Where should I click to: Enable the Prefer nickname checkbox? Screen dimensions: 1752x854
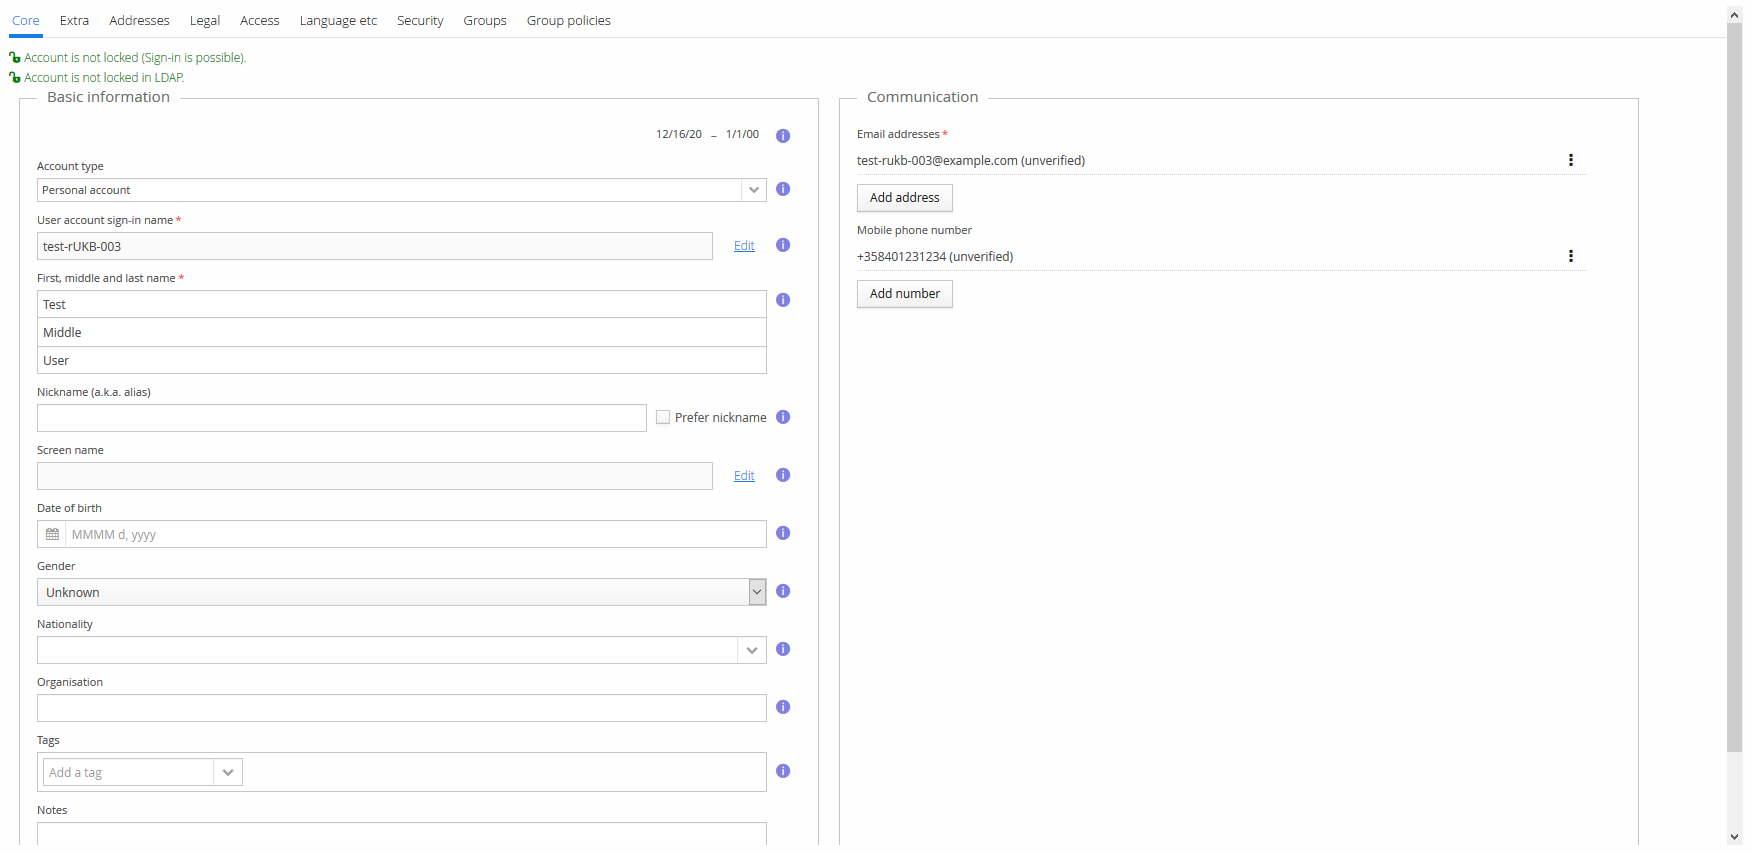[663, 417]
